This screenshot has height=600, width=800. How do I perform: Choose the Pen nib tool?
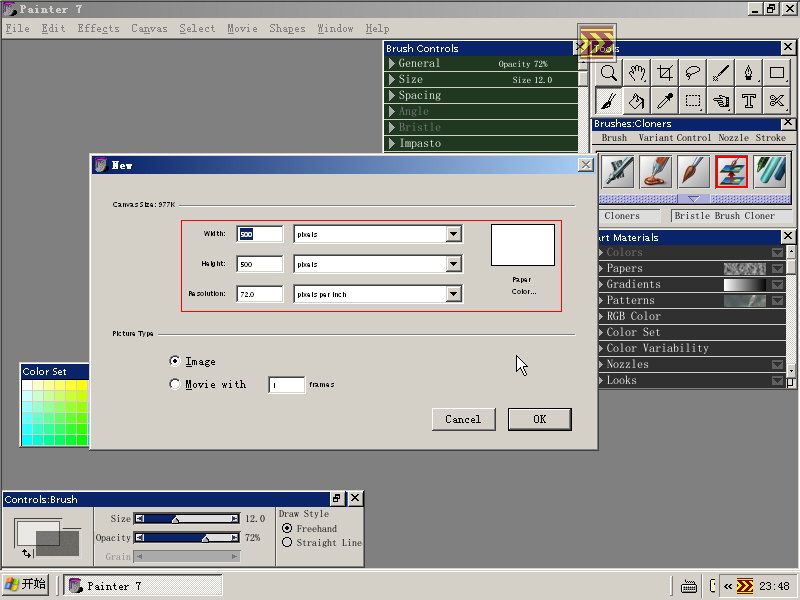748,73
